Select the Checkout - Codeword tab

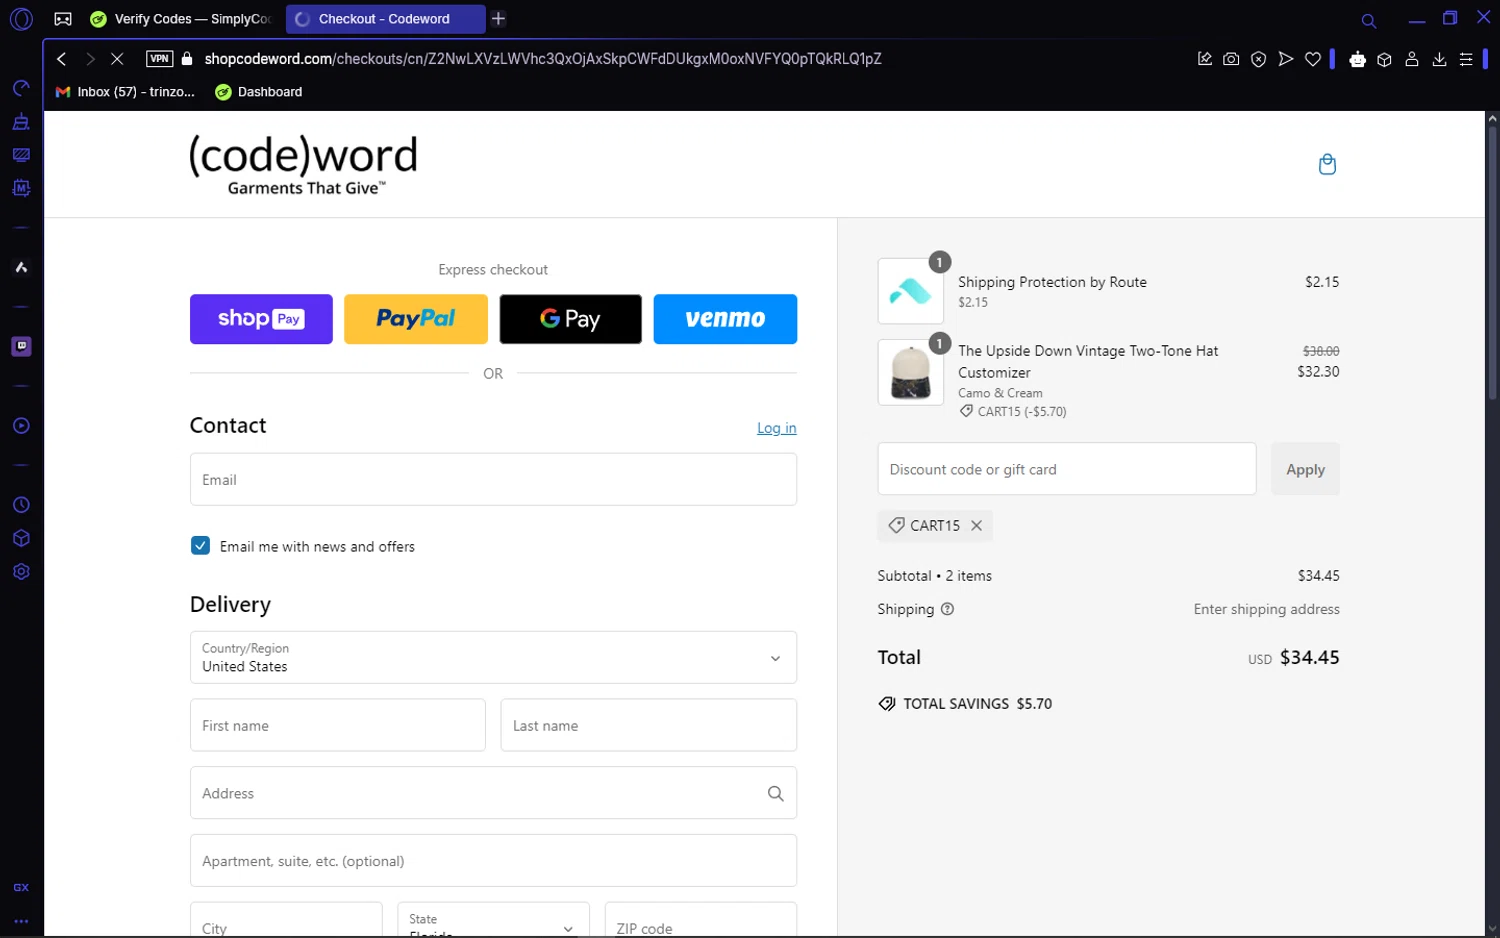click(x=384, y=19)
